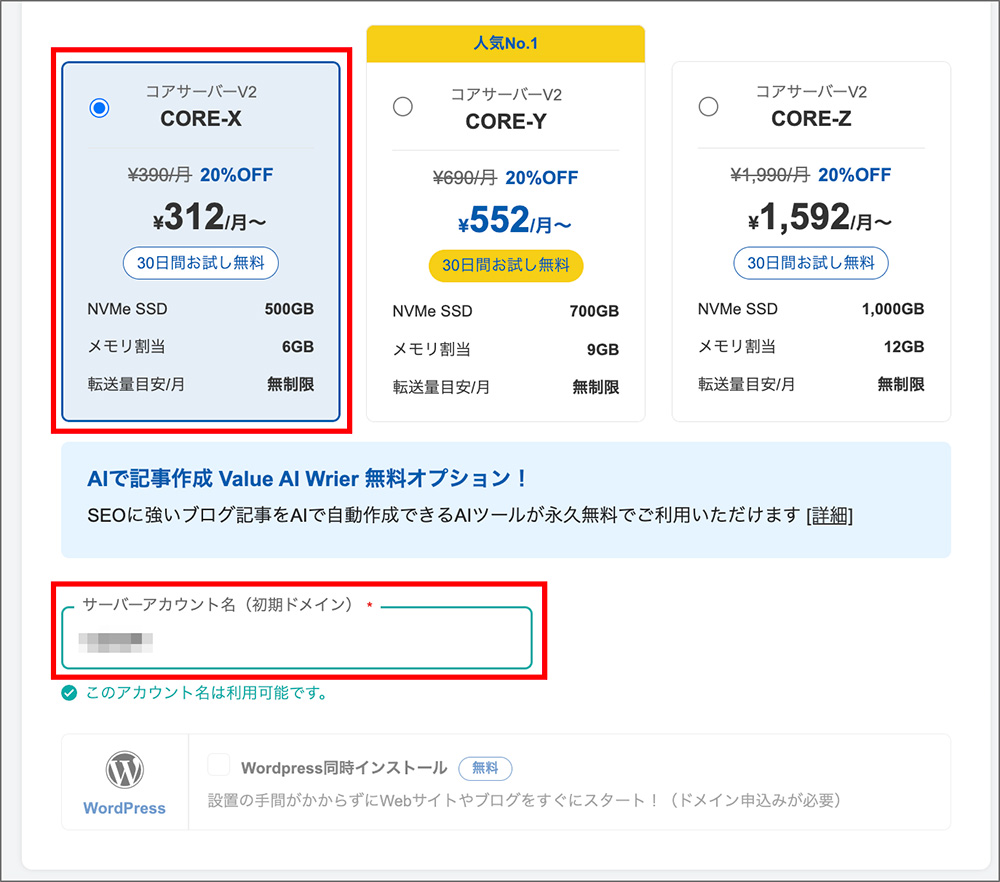The width and height of the screenshot is (1000, 882).
Task: Click the 人気No.1 banner above CORE-Y
Action: (x=506, y=43)
